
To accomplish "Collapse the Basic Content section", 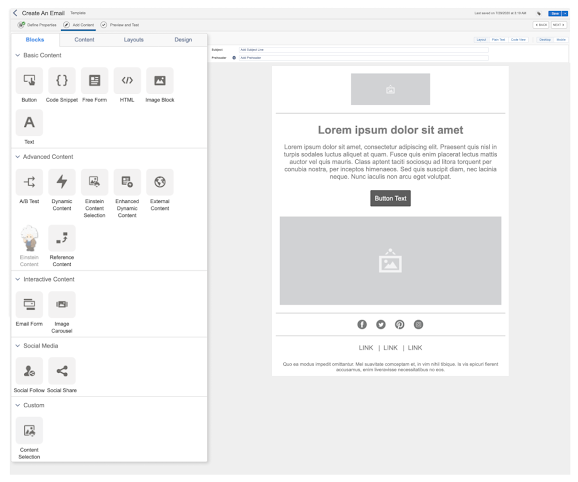I will 17,55.
